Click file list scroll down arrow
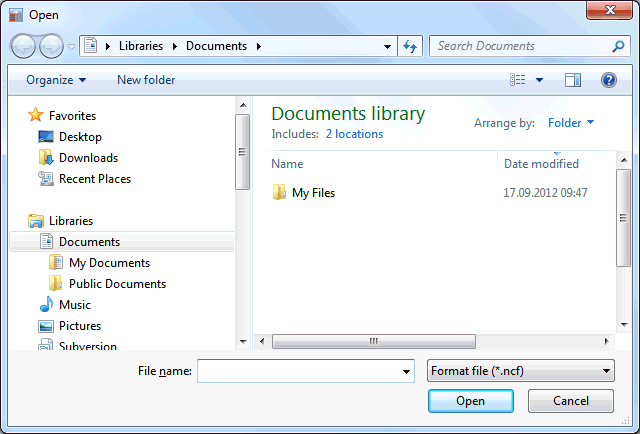Image resolution: width=640 pixels, height=434 pixels. pos(624,325)
